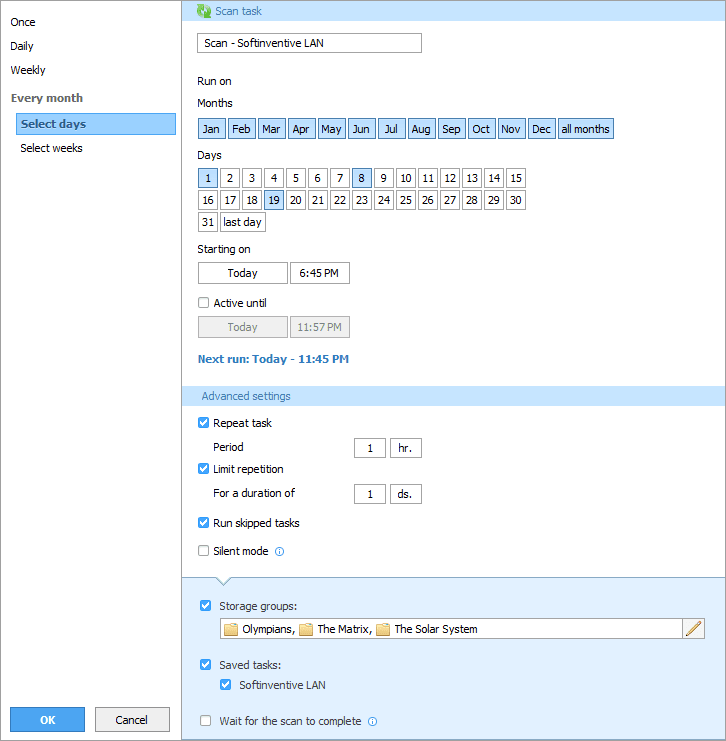
Task: Click the Scan task header icon
Action: click(204, 11)
